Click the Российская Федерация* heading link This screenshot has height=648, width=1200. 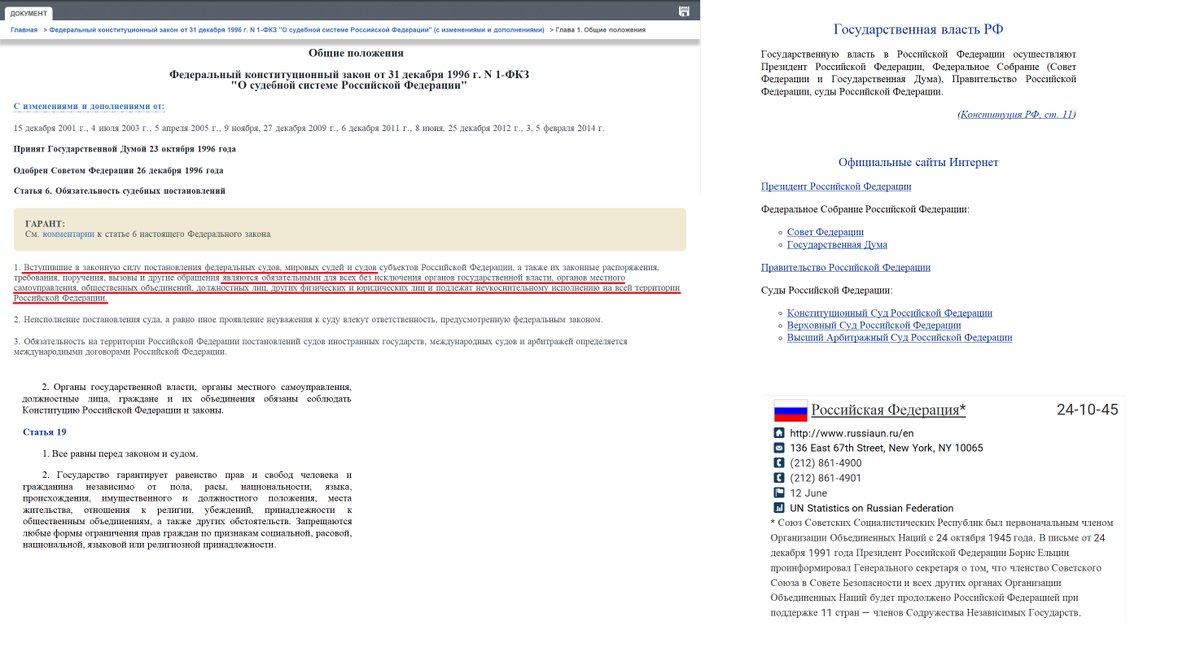888,410
